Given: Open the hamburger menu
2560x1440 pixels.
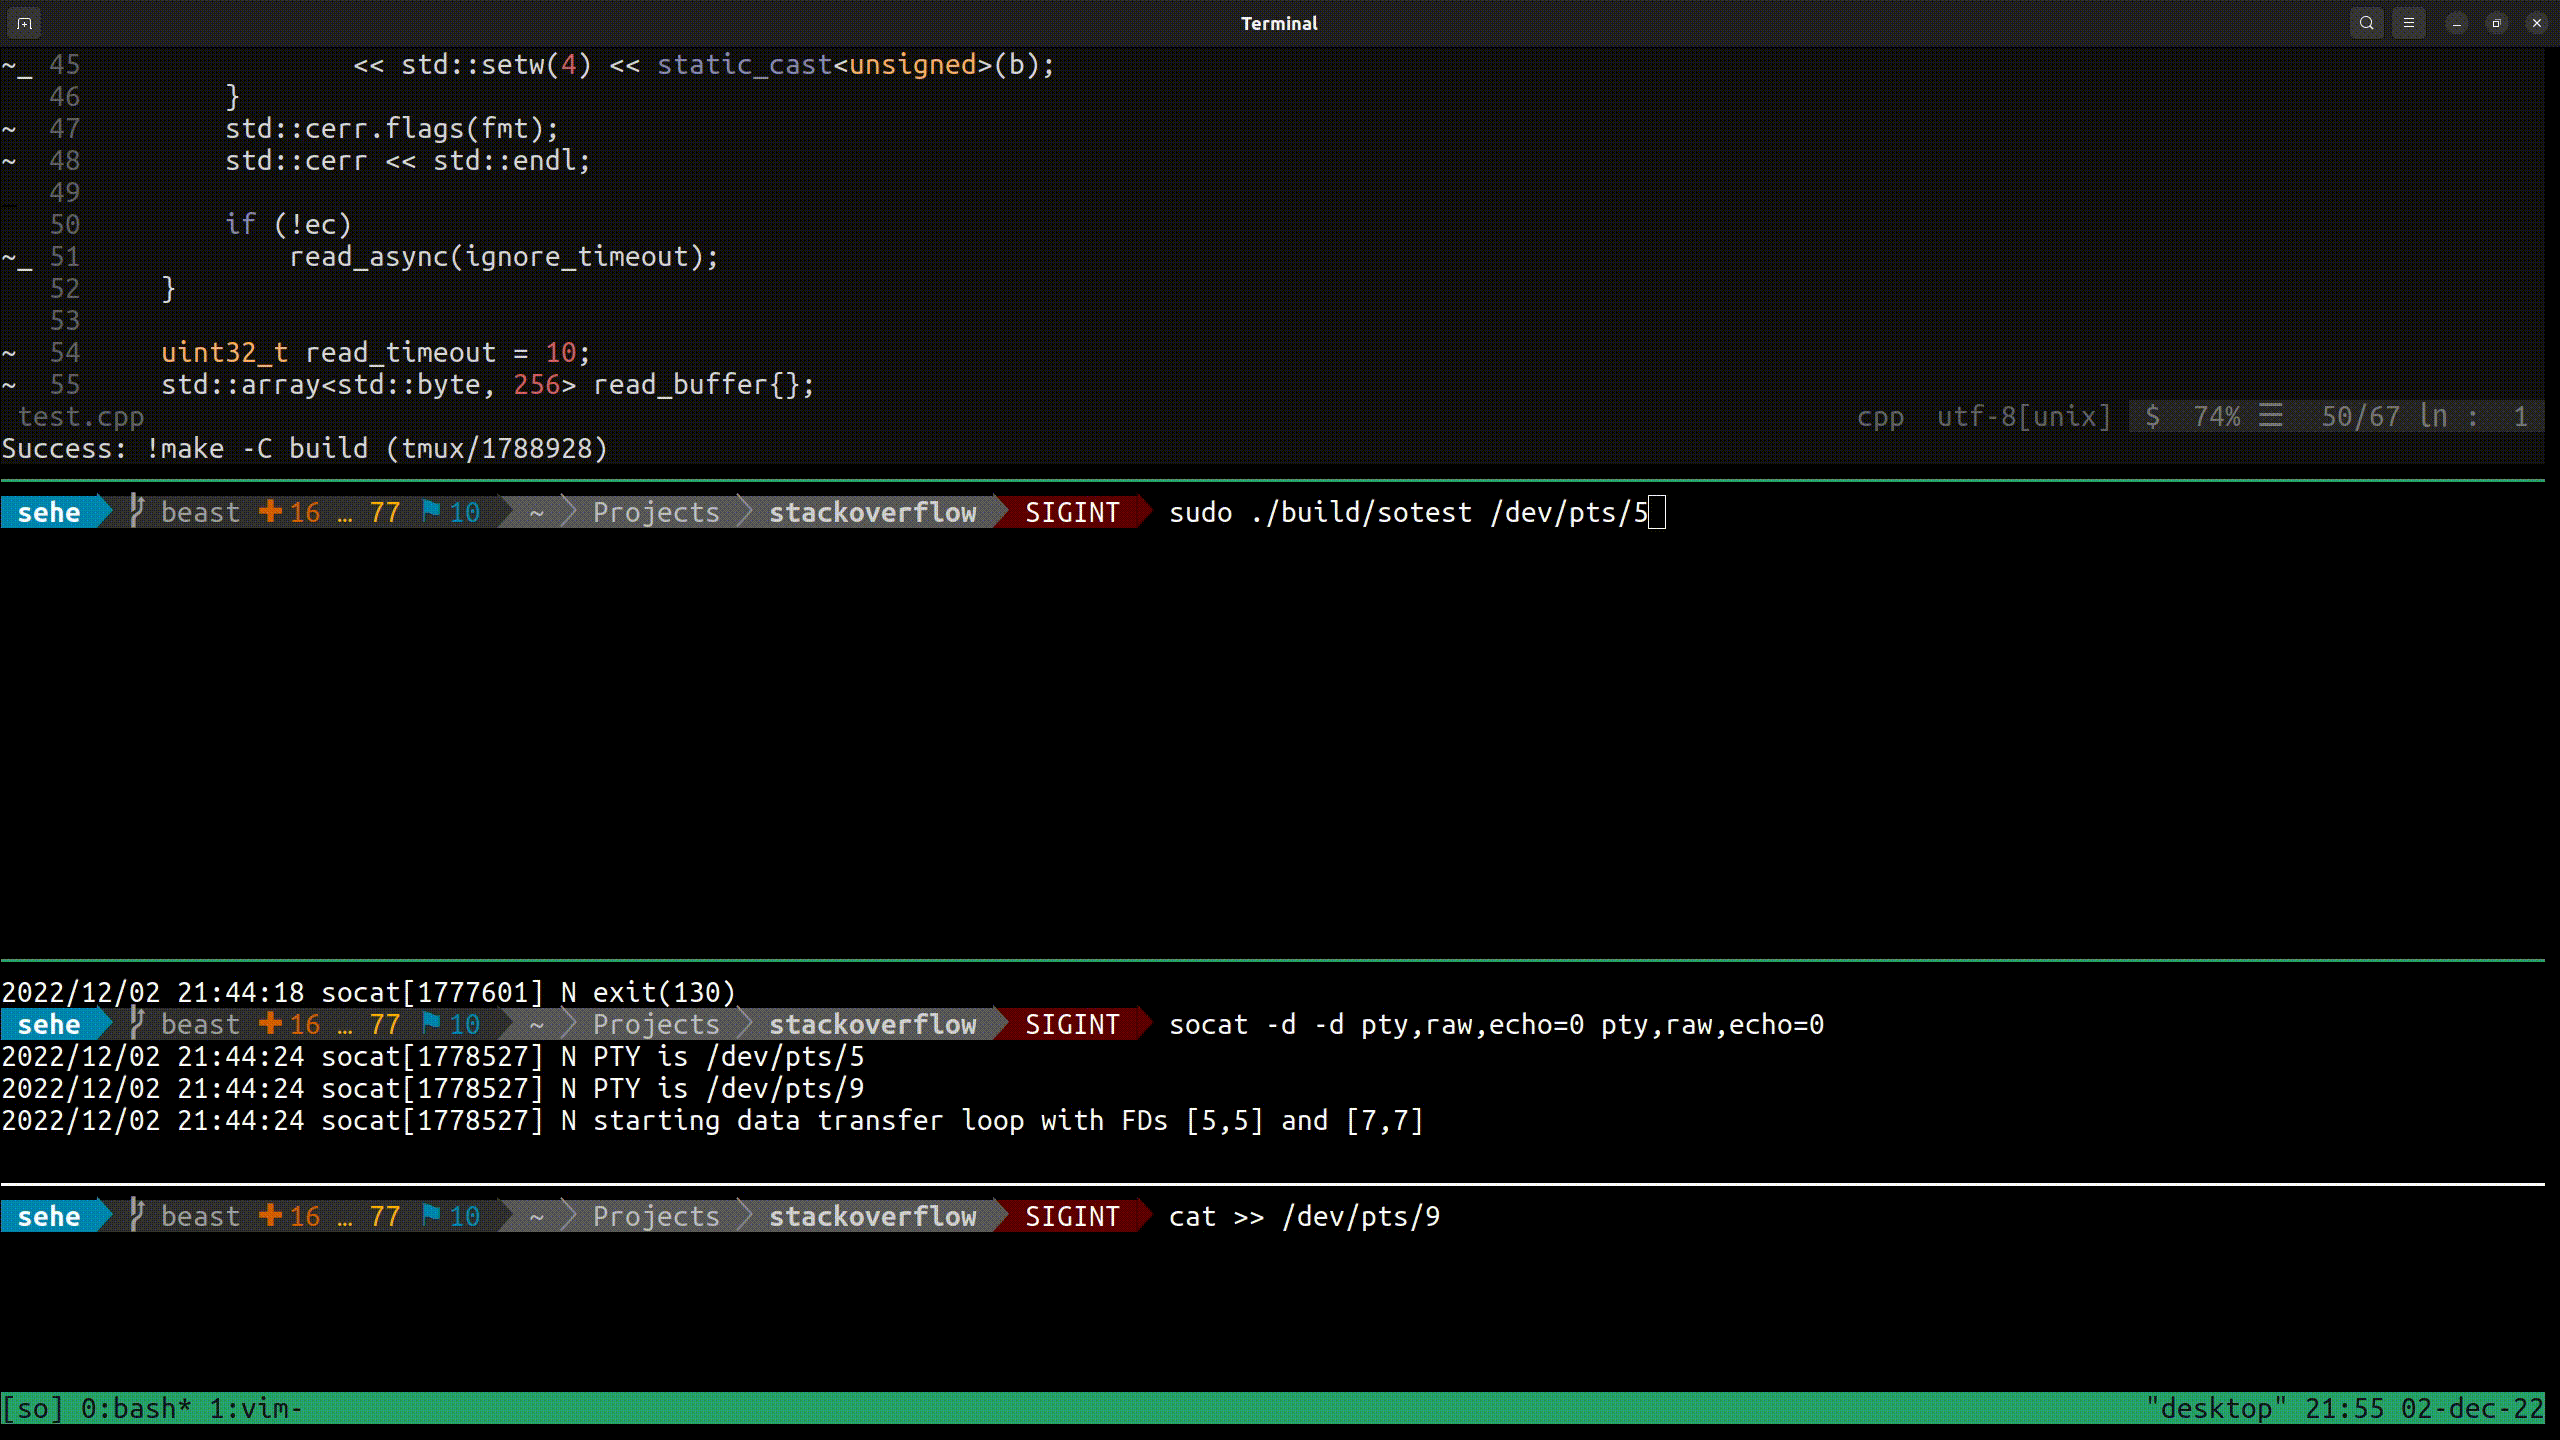Looking at the screenshot, I should click(x=2410, y=22).
